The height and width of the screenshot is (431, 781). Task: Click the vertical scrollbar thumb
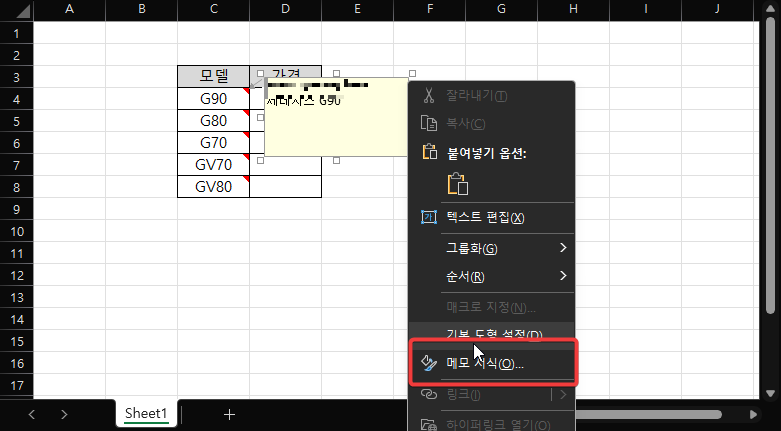(770, 164)
